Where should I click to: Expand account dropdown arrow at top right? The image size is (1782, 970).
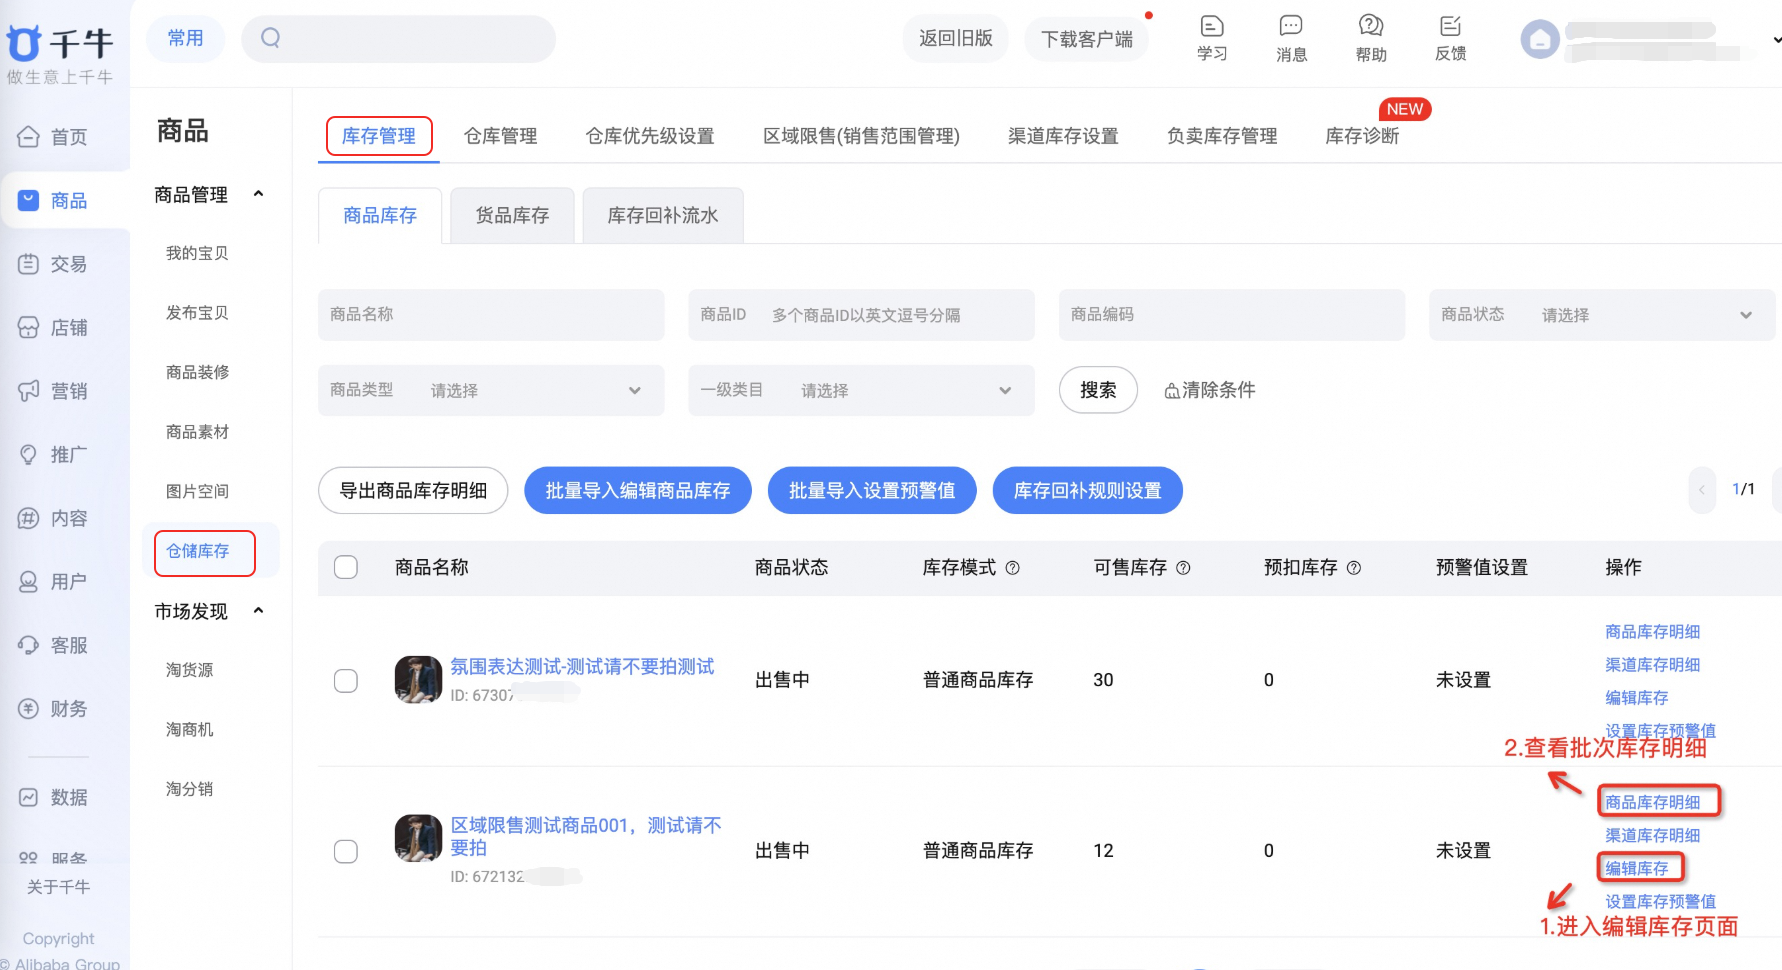pos(1776,40)
